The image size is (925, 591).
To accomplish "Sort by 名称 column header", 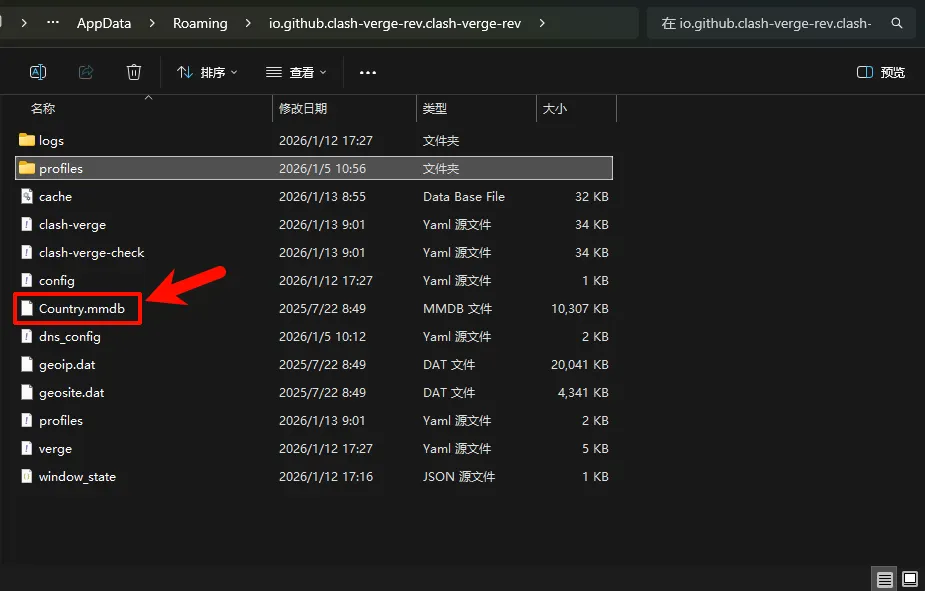I will click(x=43, y=109).
